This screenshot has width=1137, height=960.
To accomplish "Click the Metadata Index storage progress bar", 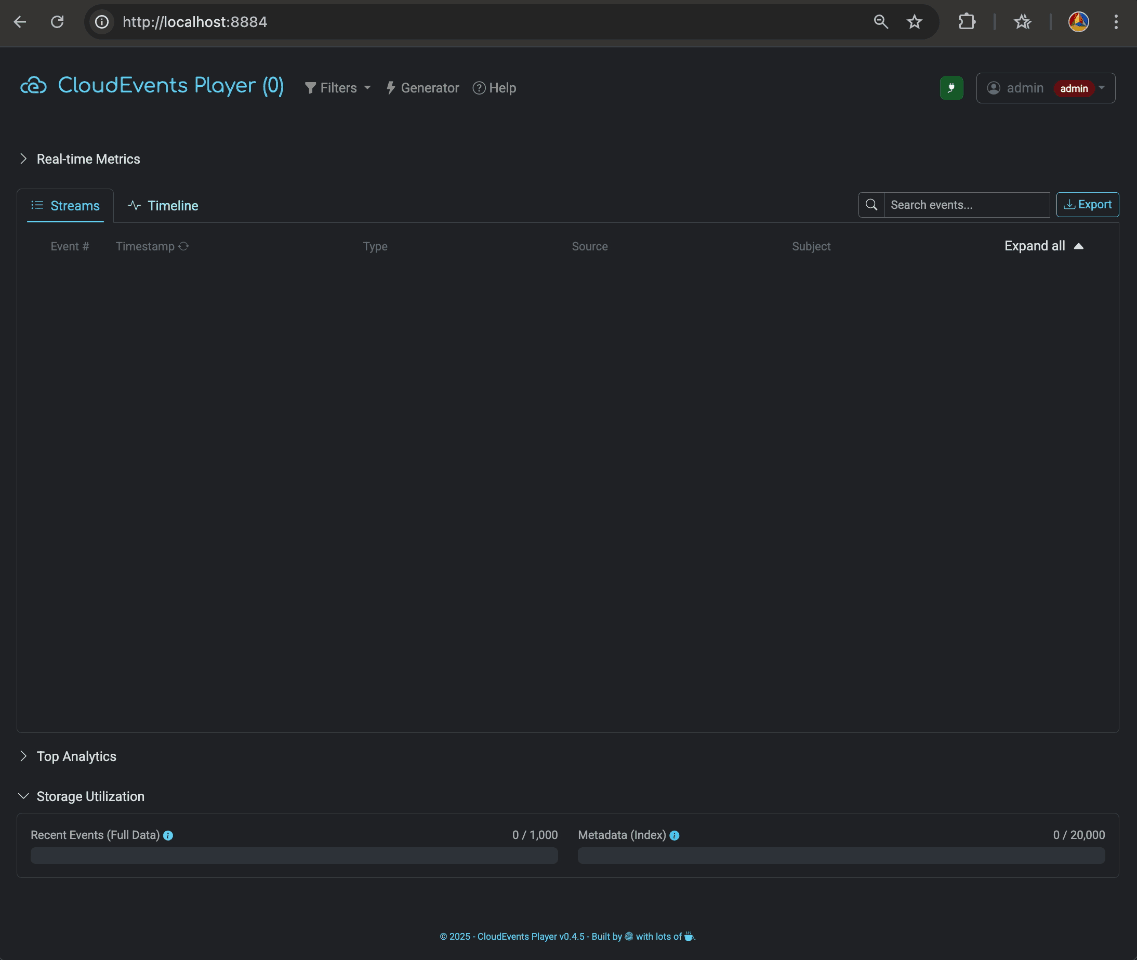I will coord(841,855).
